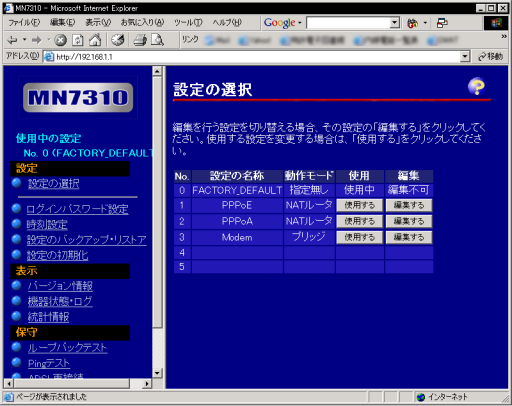Open the ファイル(F) menu

click(24, 23)
